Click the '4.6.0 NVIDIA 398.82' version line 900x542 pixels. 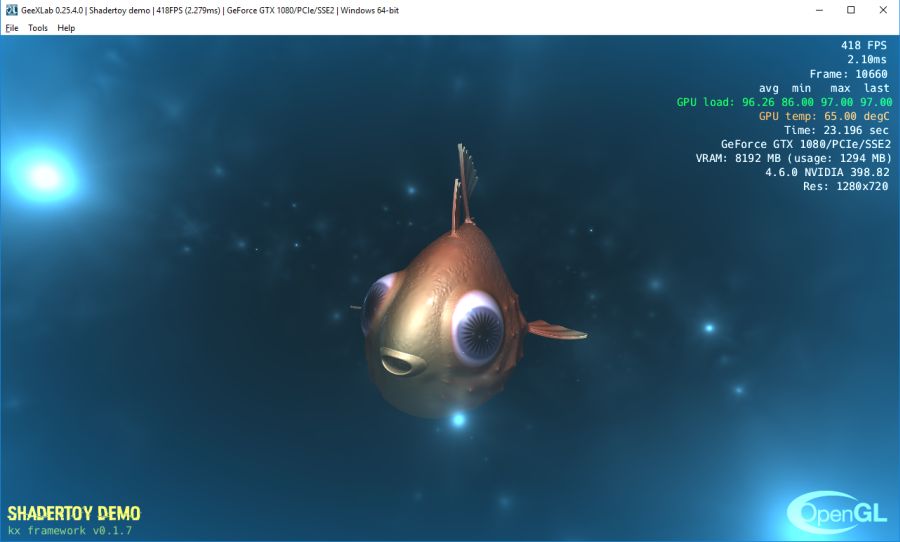pos(827,172)
